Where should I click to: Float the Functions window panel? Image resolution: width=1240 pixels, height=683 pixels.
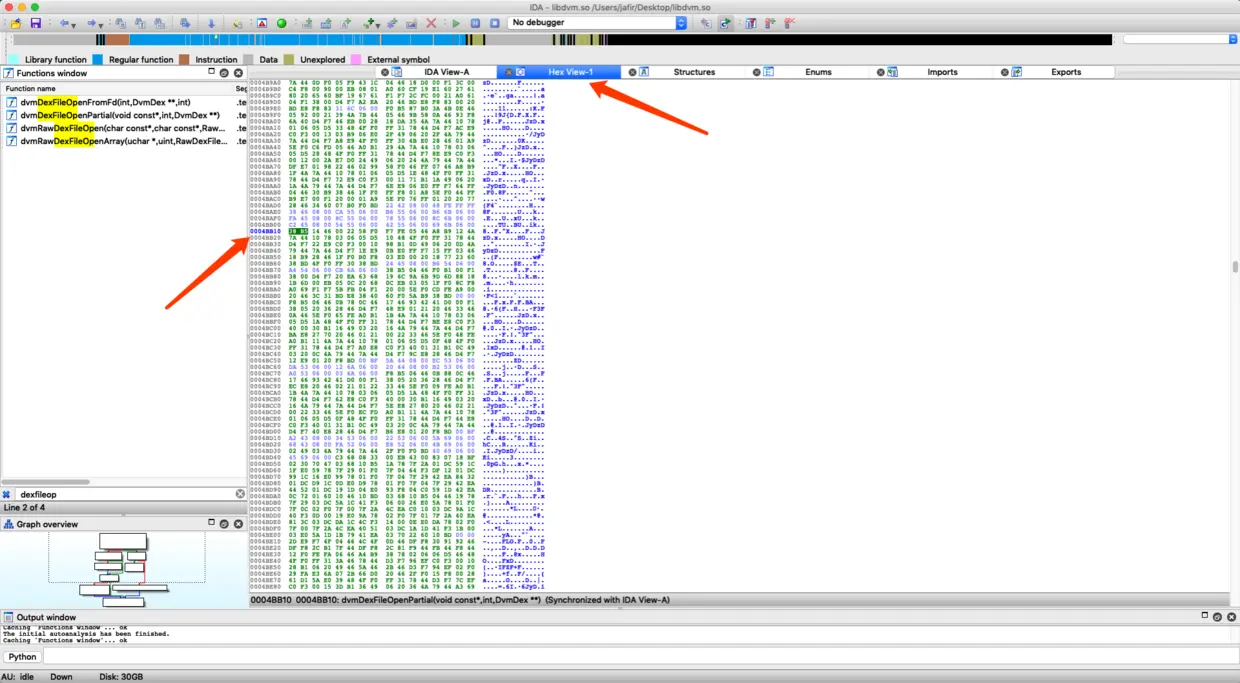click(x=224, y=73)
